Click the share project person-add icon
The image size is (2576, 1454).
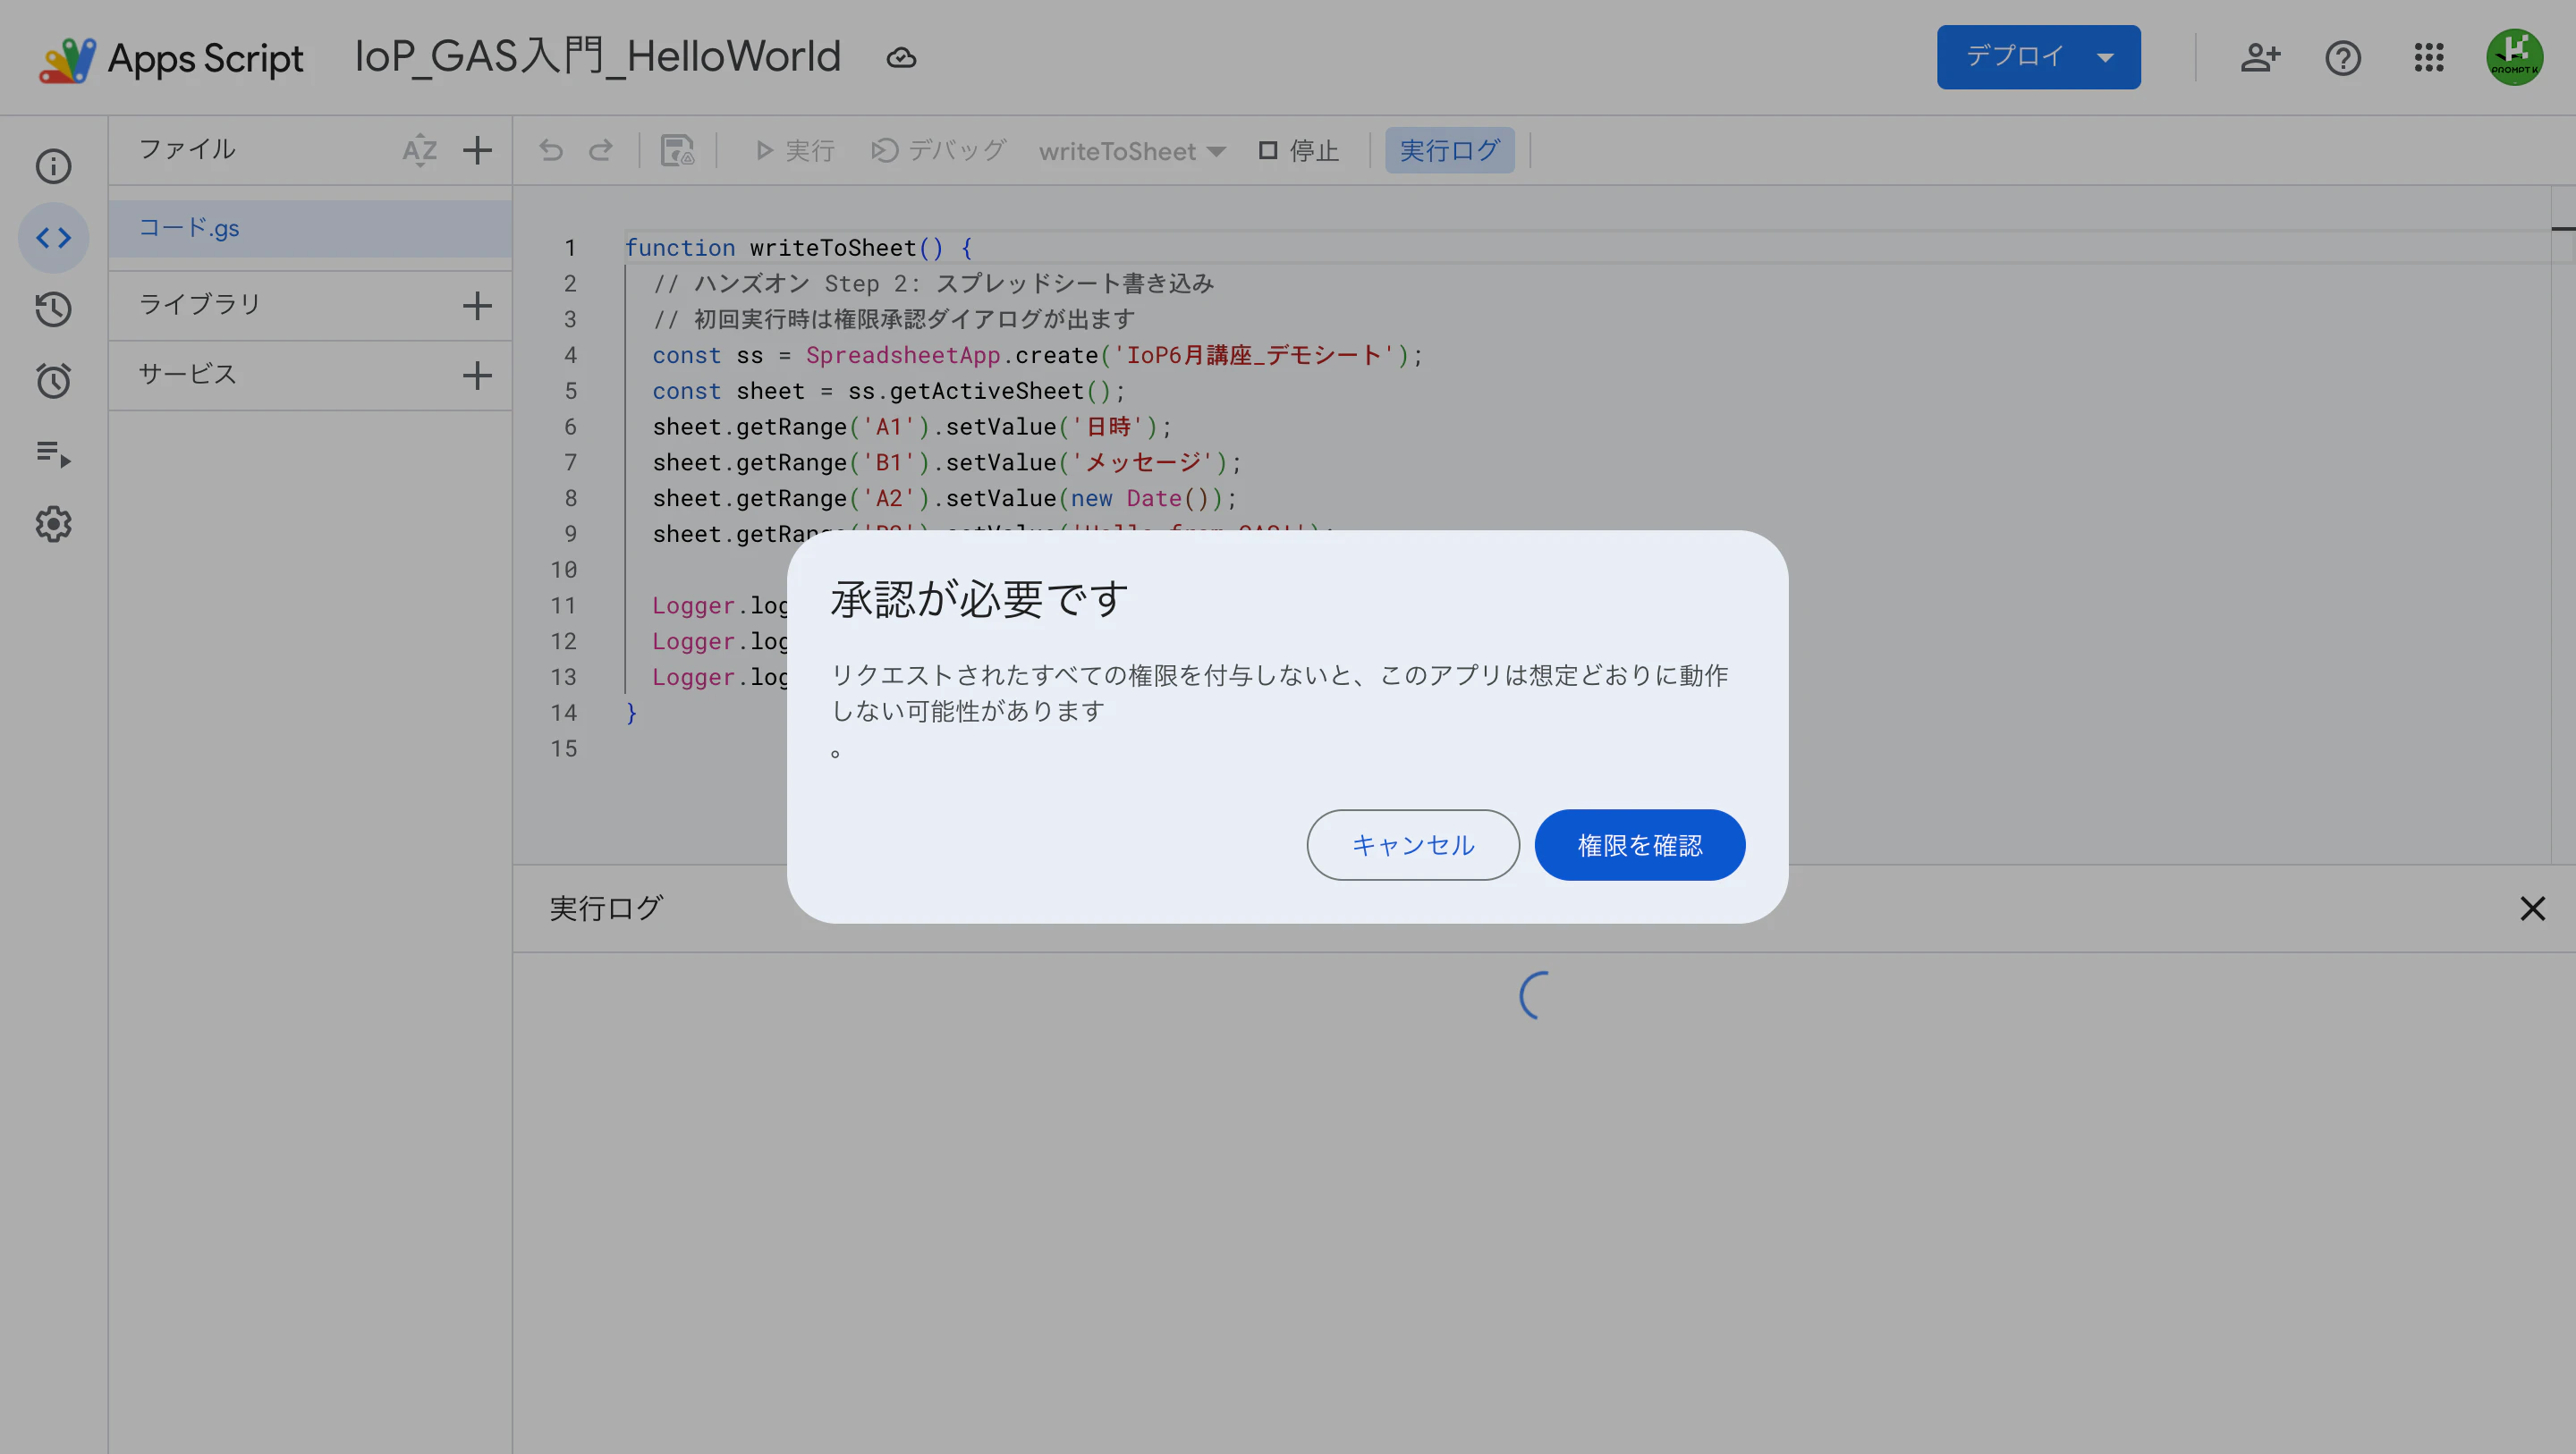(2259, 58)
